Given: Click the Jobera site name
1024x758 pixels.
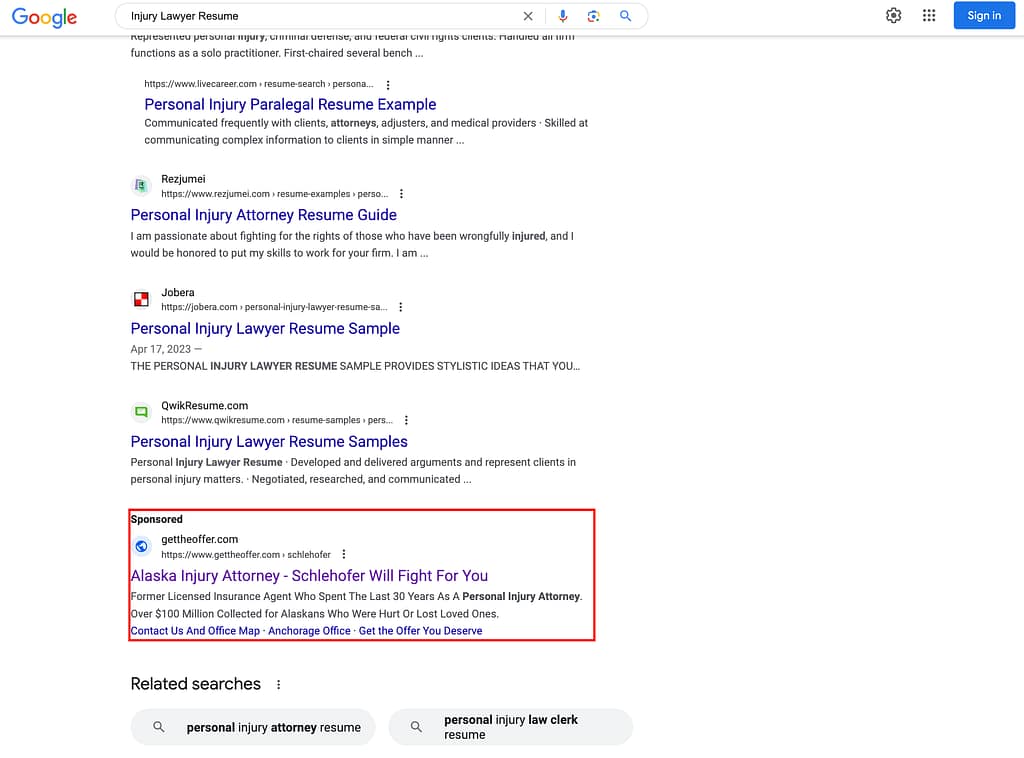Looking at the screenshot, I should 178,292.
